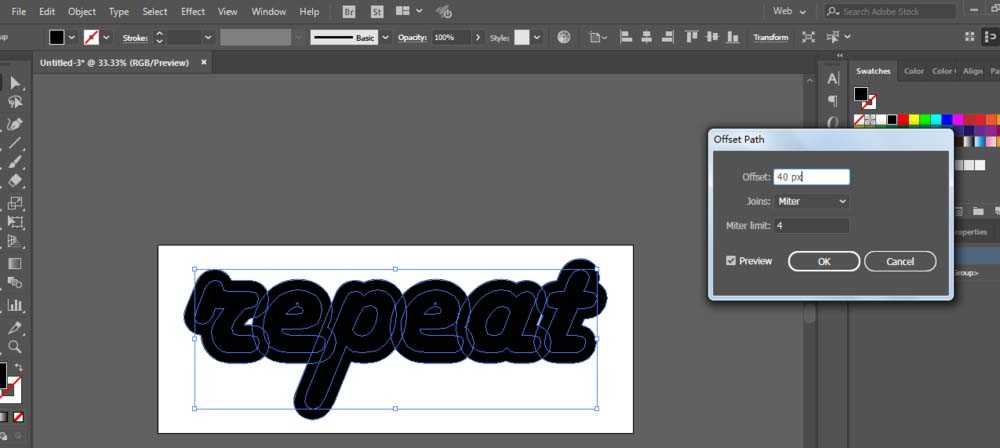Click the Offset value input field
This screenshot has height=448, width=1000.
pos(811,177)
